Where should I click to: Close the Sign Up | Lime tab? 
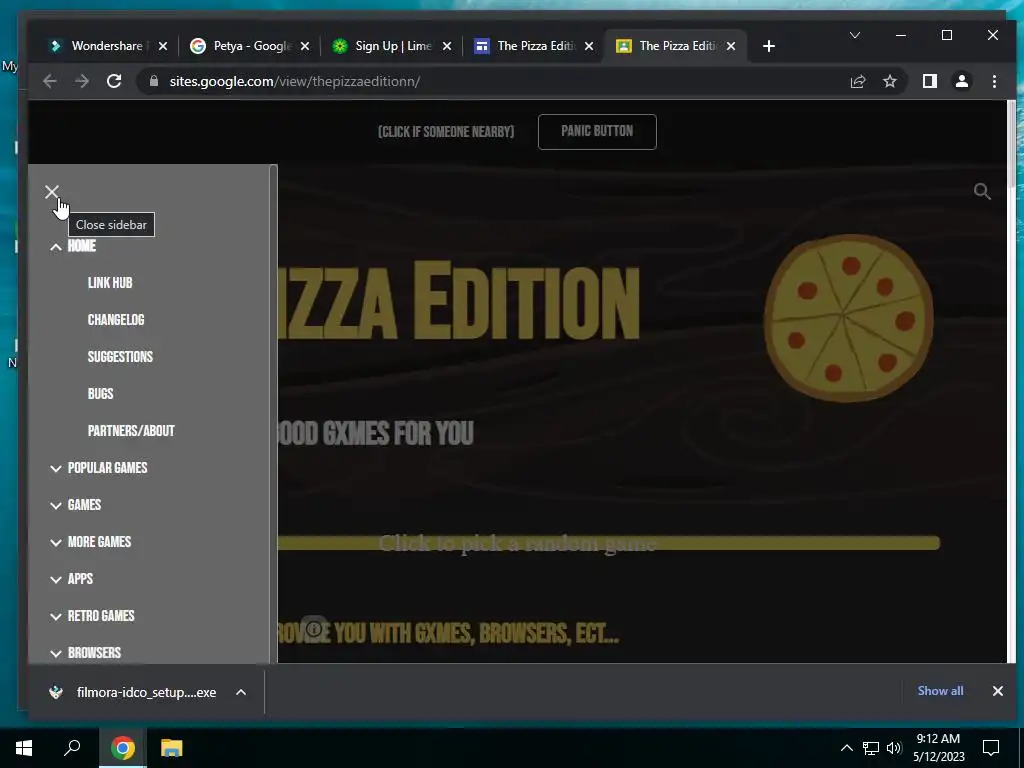[447, 46]
